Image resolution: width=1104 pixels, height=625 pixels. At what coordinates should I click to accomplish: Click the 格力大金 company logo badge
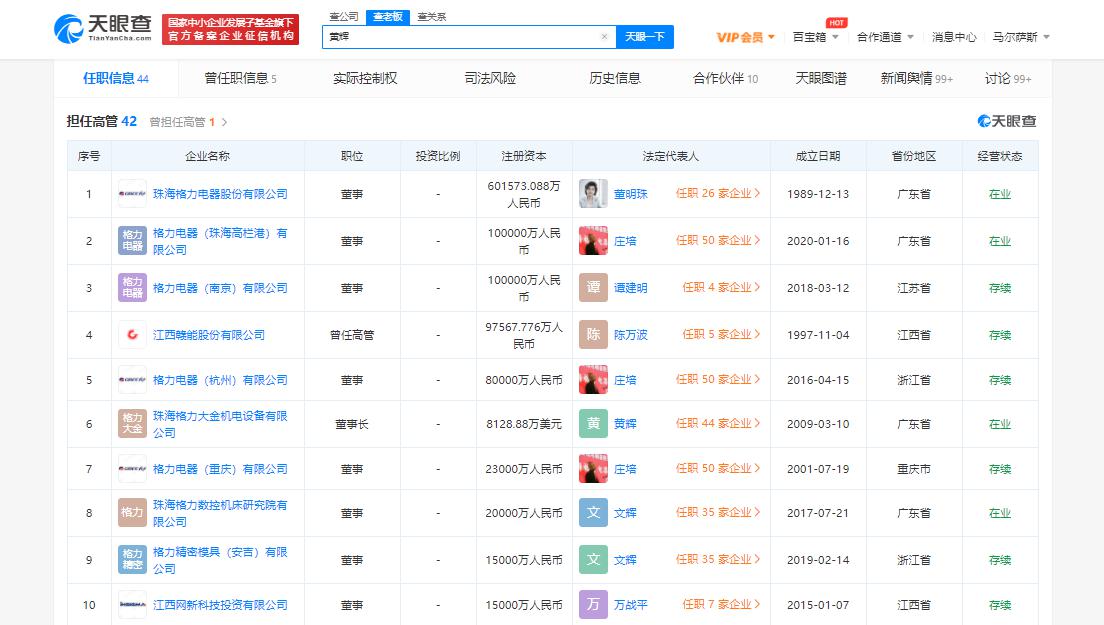point(132,424)
